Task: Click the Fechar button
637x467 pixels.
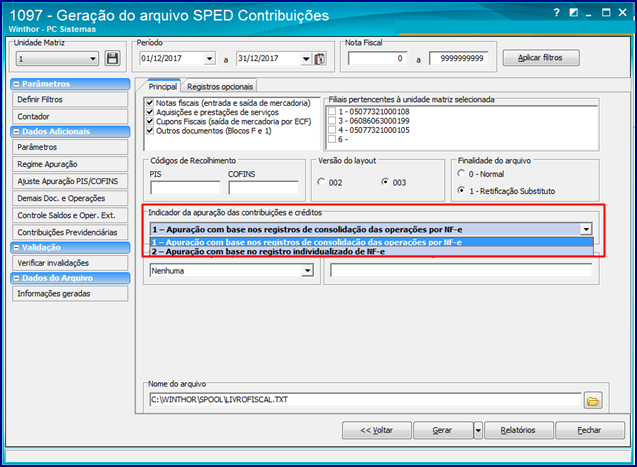Action: tap(589, 430)
